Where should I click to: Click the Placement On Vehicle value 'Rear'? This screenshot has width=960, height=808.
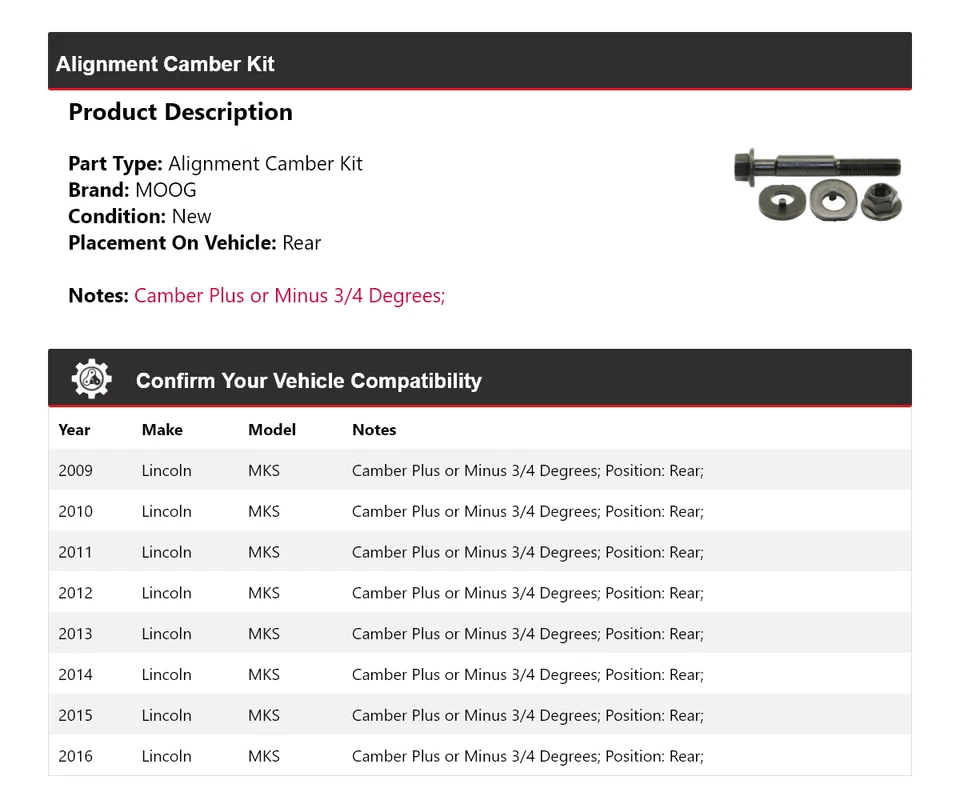tap(302, 242)
